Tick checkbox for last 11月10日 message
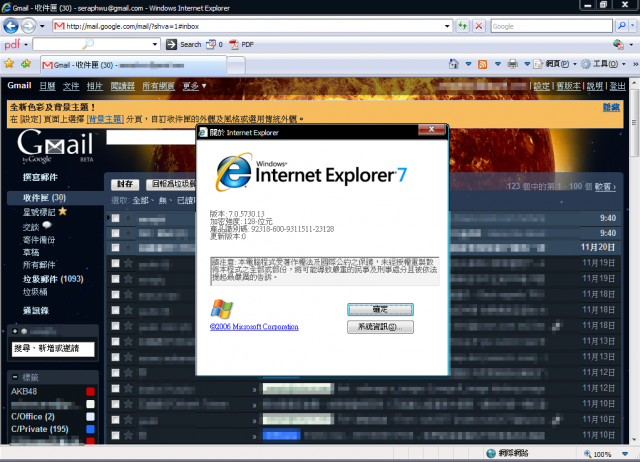The image size is (640, 462). [x=116, y=435]
